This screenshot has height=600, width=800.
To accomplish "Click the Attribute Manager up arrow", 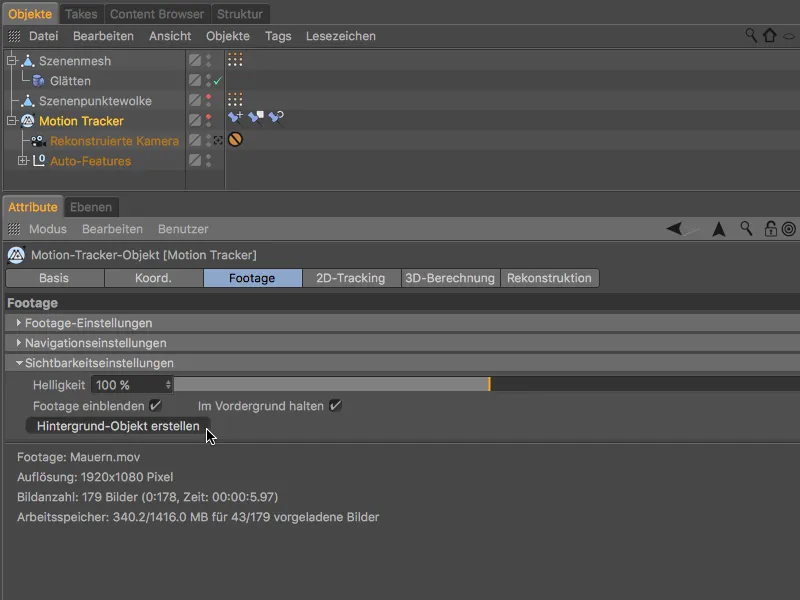I will (x=719, y=229).
